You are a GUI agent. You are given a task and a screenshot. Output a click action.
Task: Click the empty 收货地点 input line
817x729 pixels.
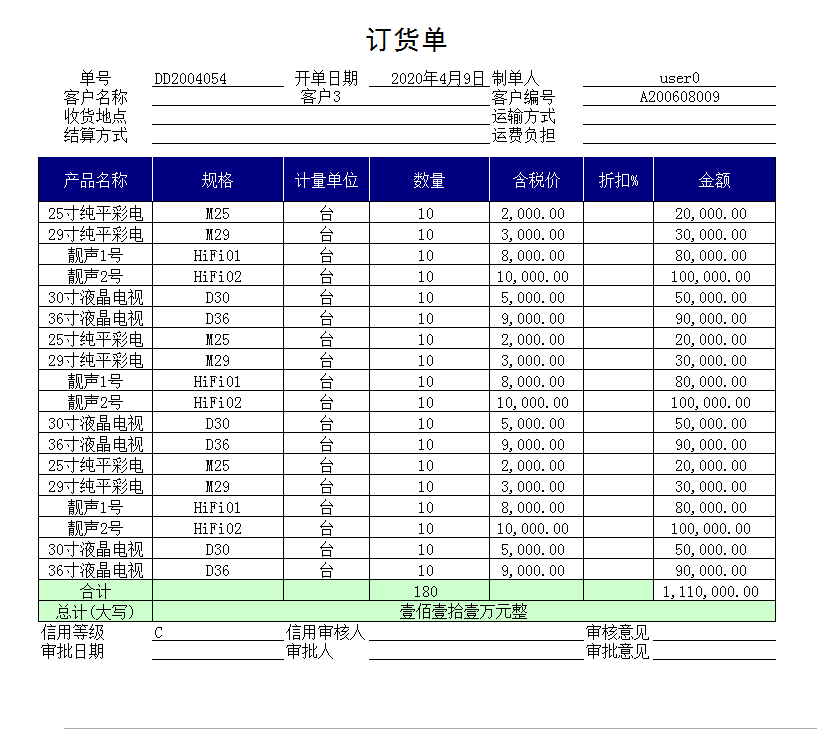320,116
